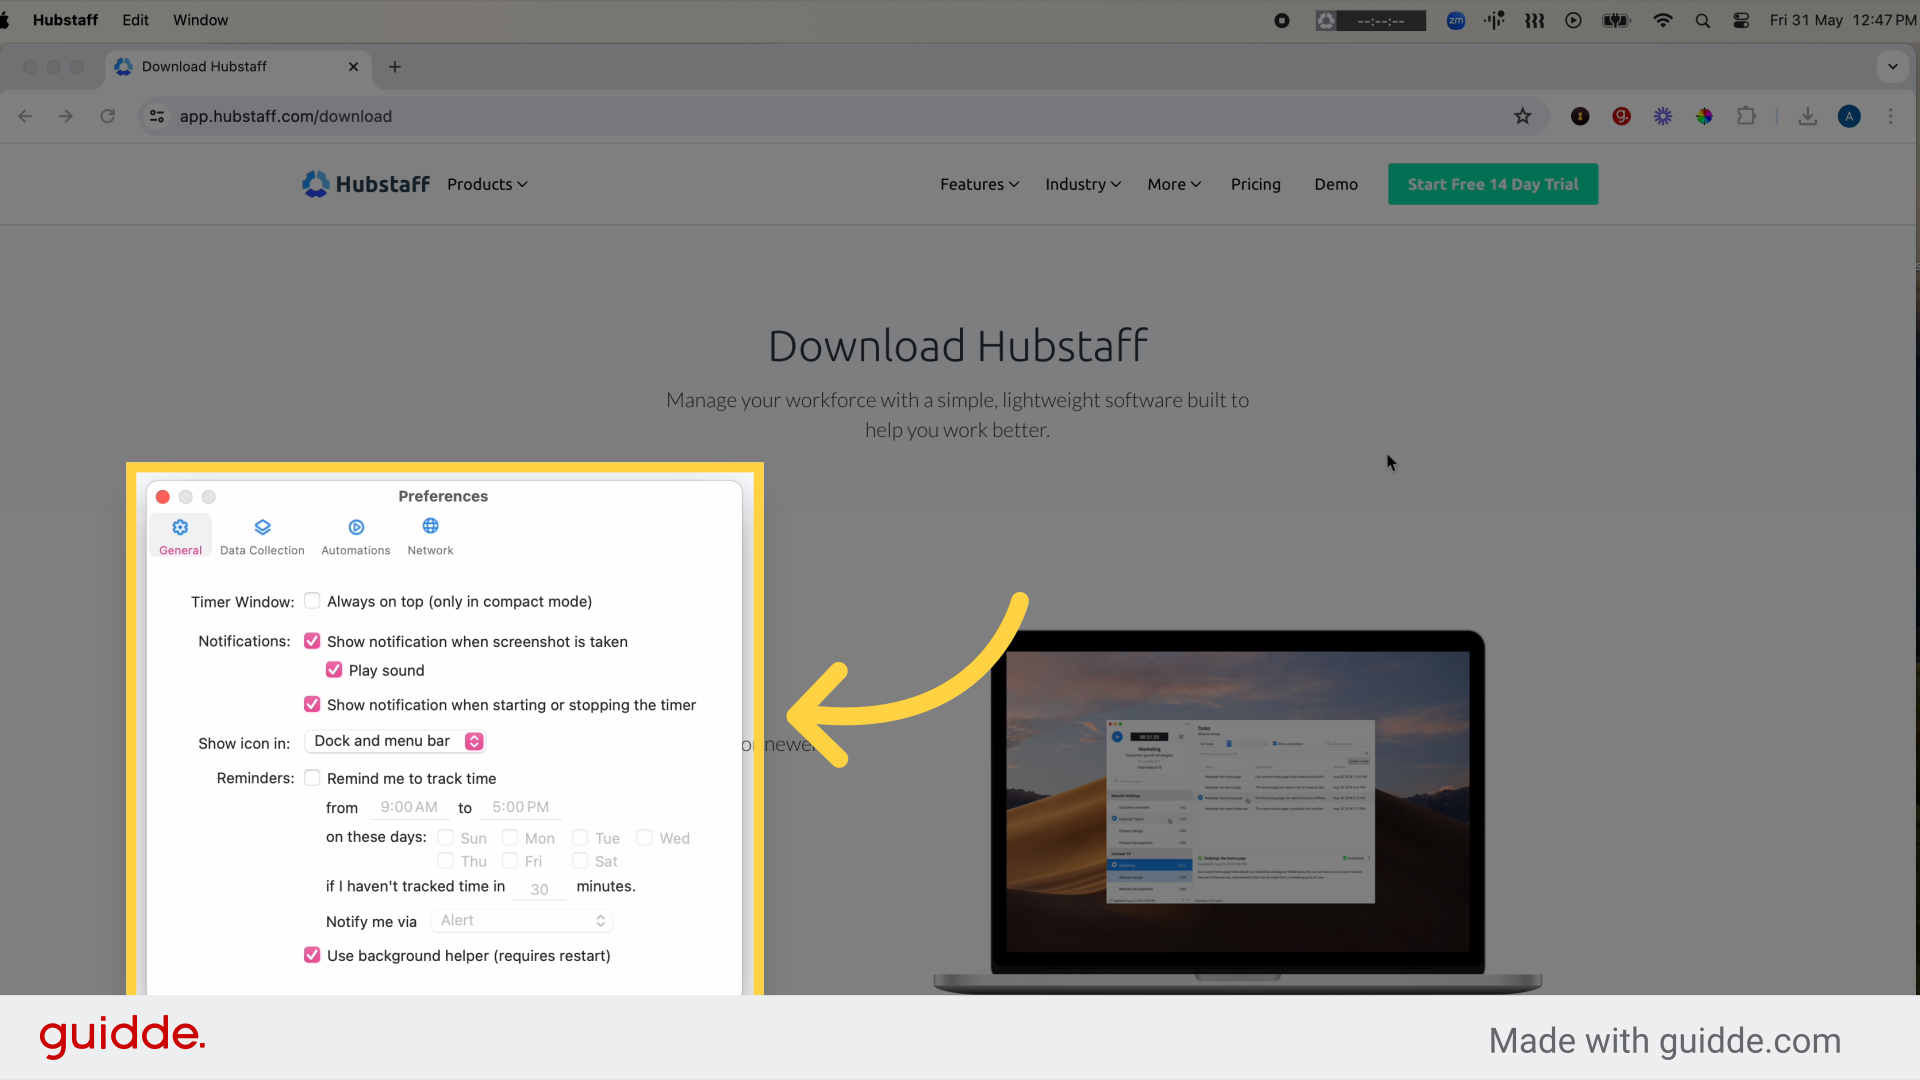Open the Show icon in dropdown
The width and height of the screenshot is (1920, 1080).
click(x=395, y=741)
